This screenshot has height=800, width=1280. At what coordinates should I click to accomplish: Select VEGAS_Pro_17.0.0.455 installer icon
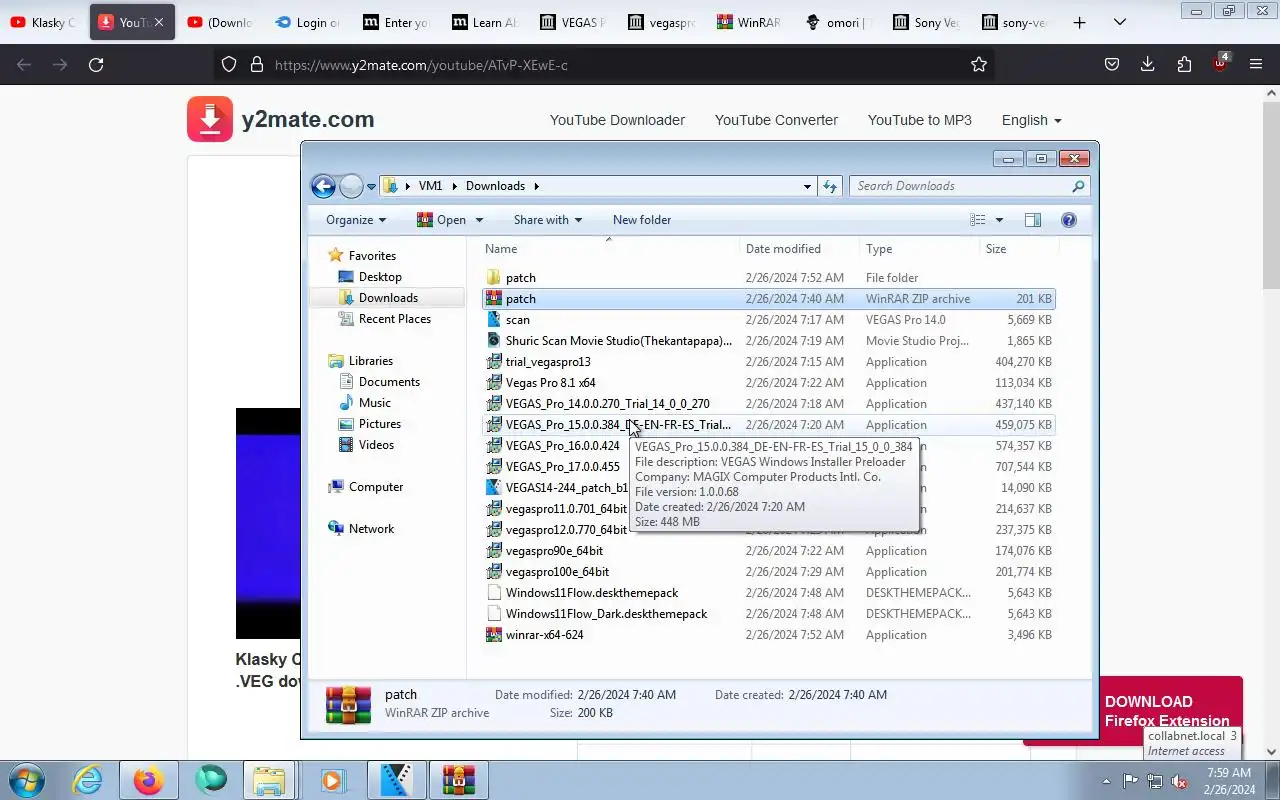tap(494, 467)
